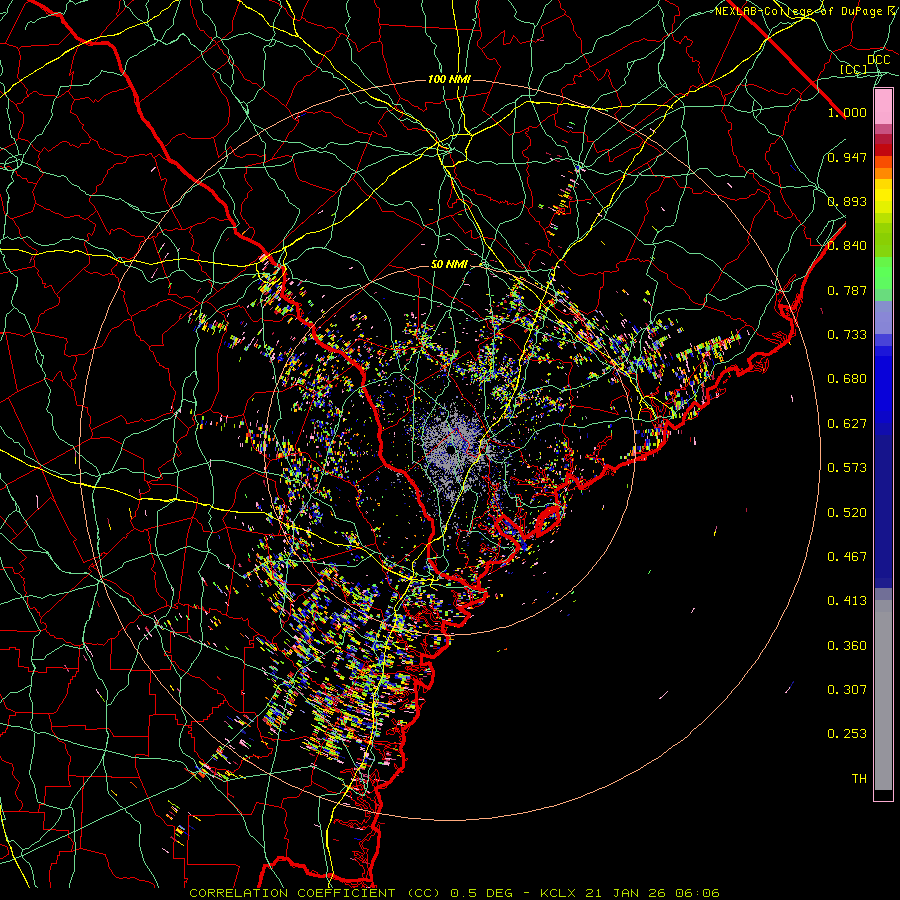Screen dimensions: 900x900
Task: Click the 0.947 value on the scale
Action: pos(847,157)
